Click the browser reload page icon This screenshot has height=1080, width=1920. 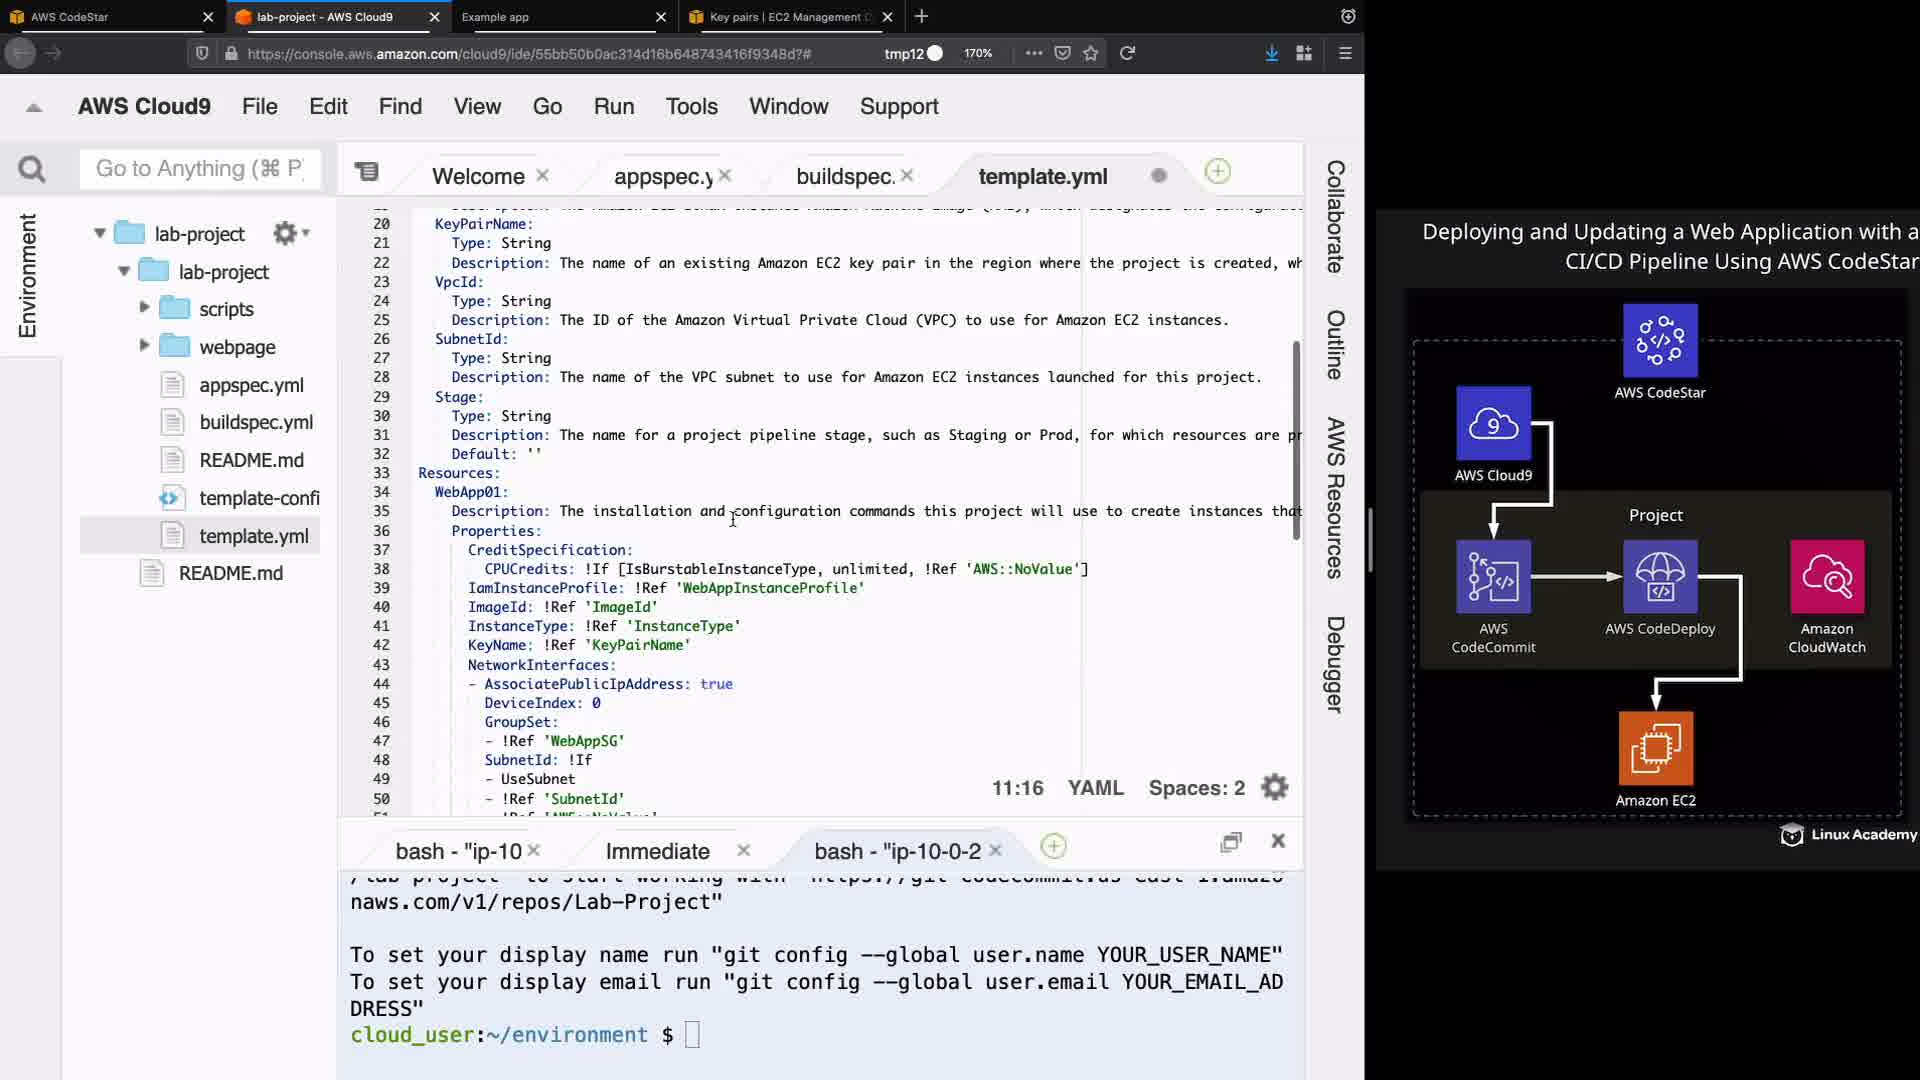[1127, 53]
